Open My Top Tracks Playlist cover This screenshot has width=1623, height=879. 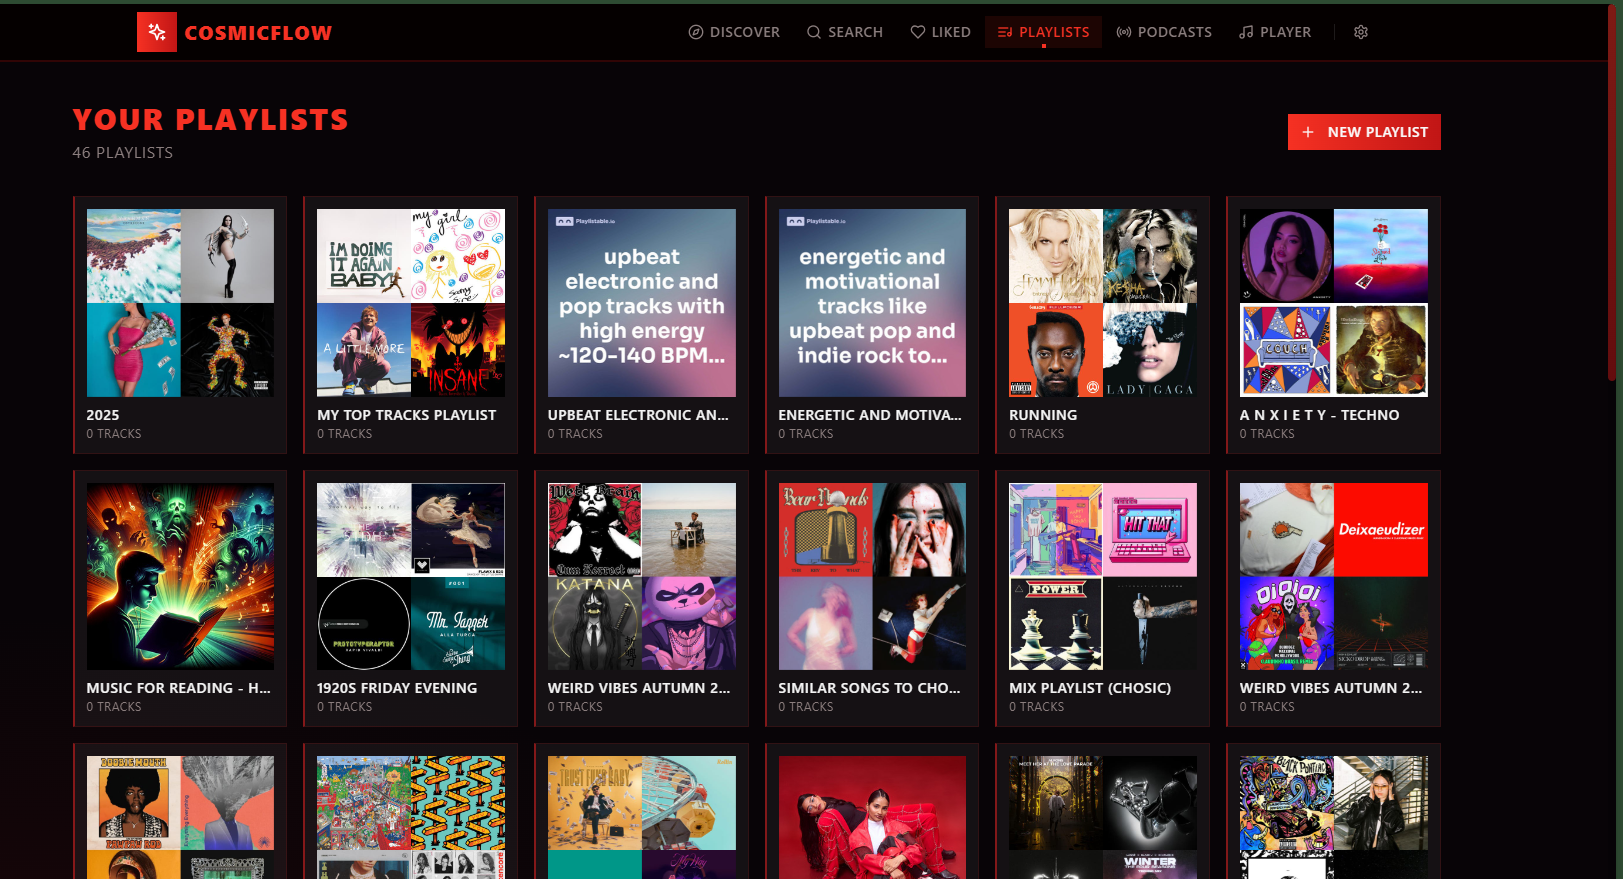pos(411,303)
